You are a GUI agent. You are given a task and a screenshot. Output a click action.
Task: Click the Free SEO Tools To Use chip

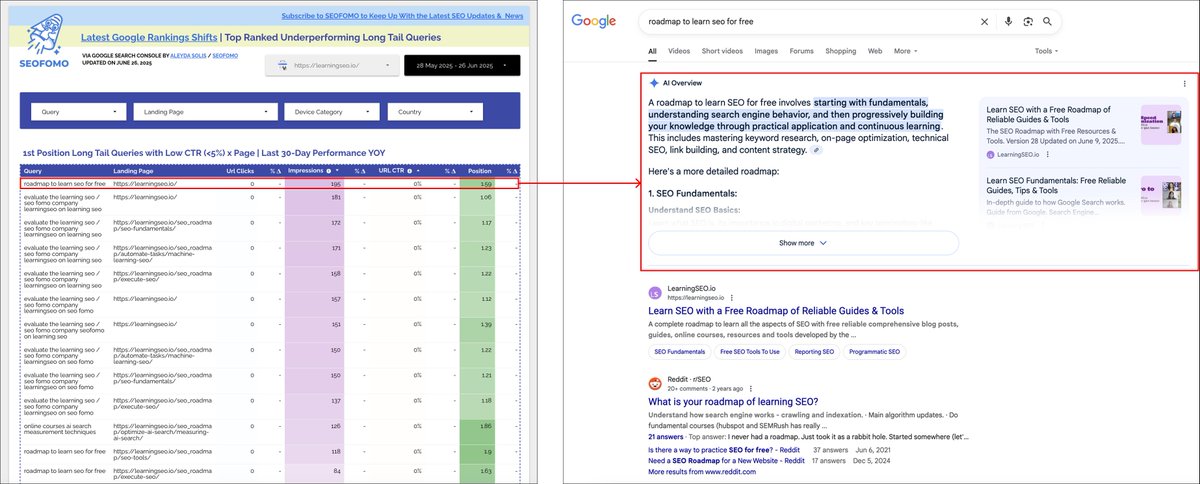[x=750, y=352]
